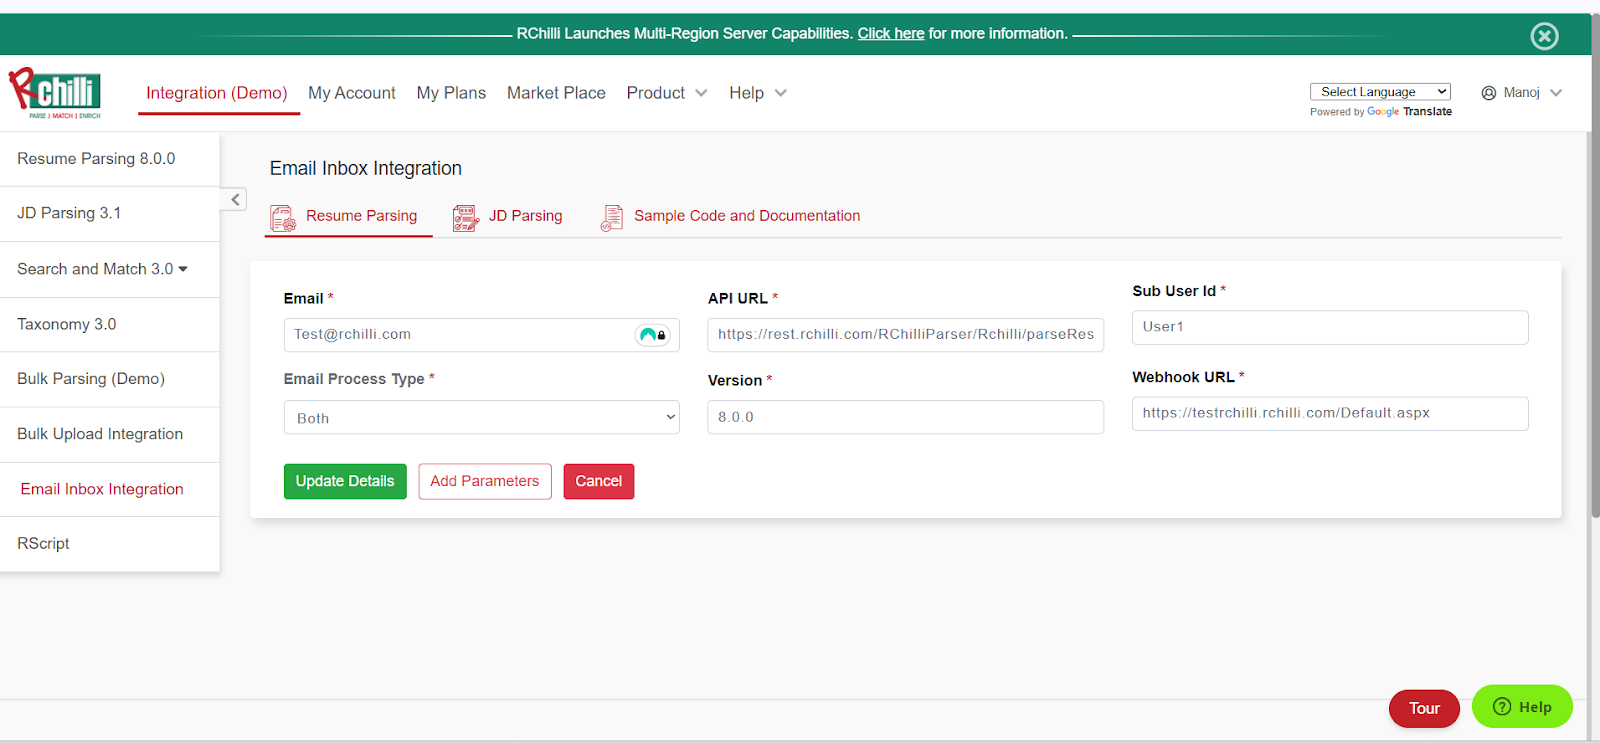The height and width of the screenshot is (743, 1600).
Task: Expand the Product menu
Action: pyautogui.click(x=666, y=93)
